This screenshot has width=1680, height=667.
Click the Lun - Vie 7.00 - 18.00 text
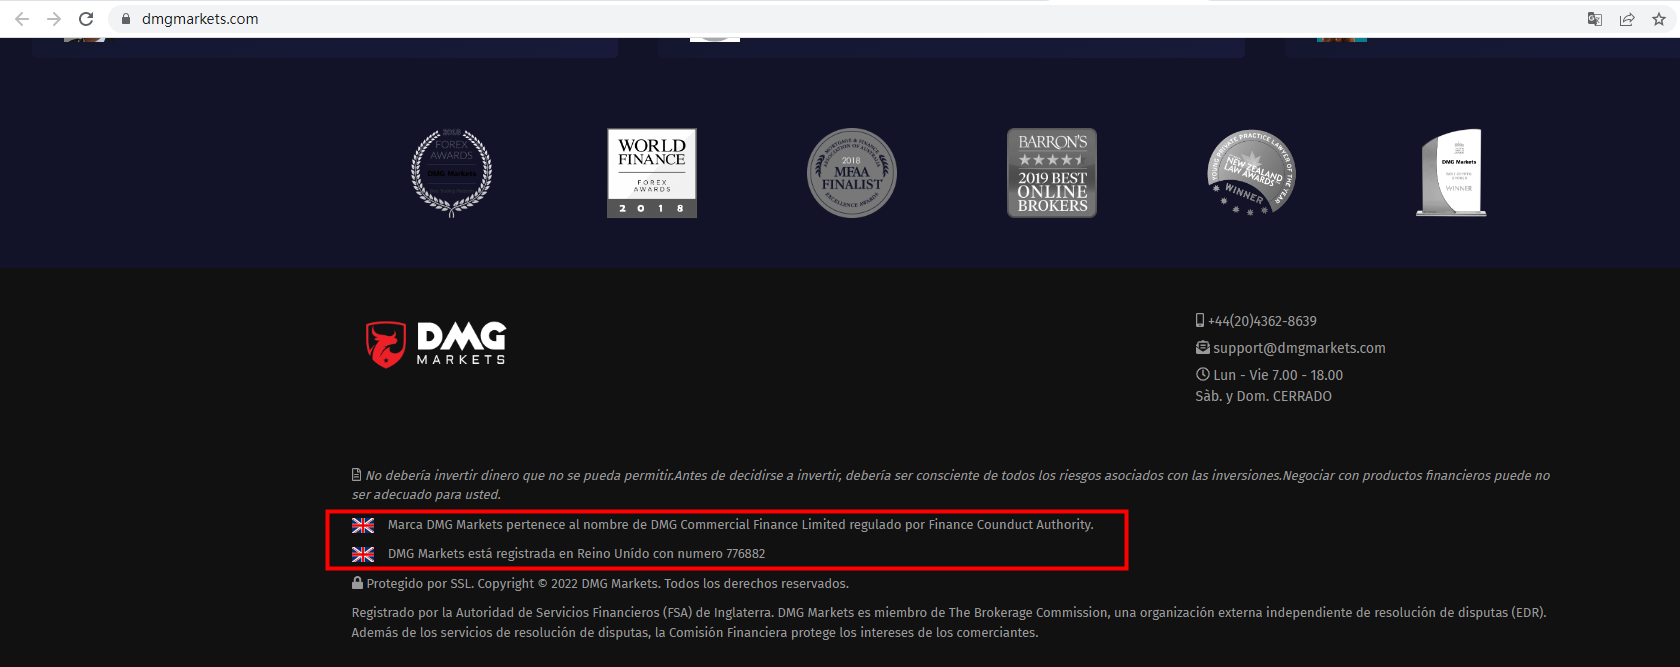(1278, 375)
